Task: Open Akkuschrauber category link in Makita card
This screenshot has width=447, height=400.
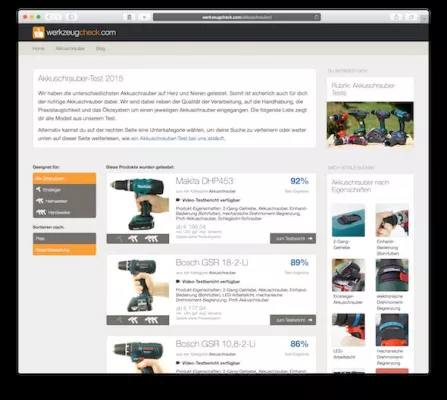Action: pyautogui.click(x=222, y=191)
